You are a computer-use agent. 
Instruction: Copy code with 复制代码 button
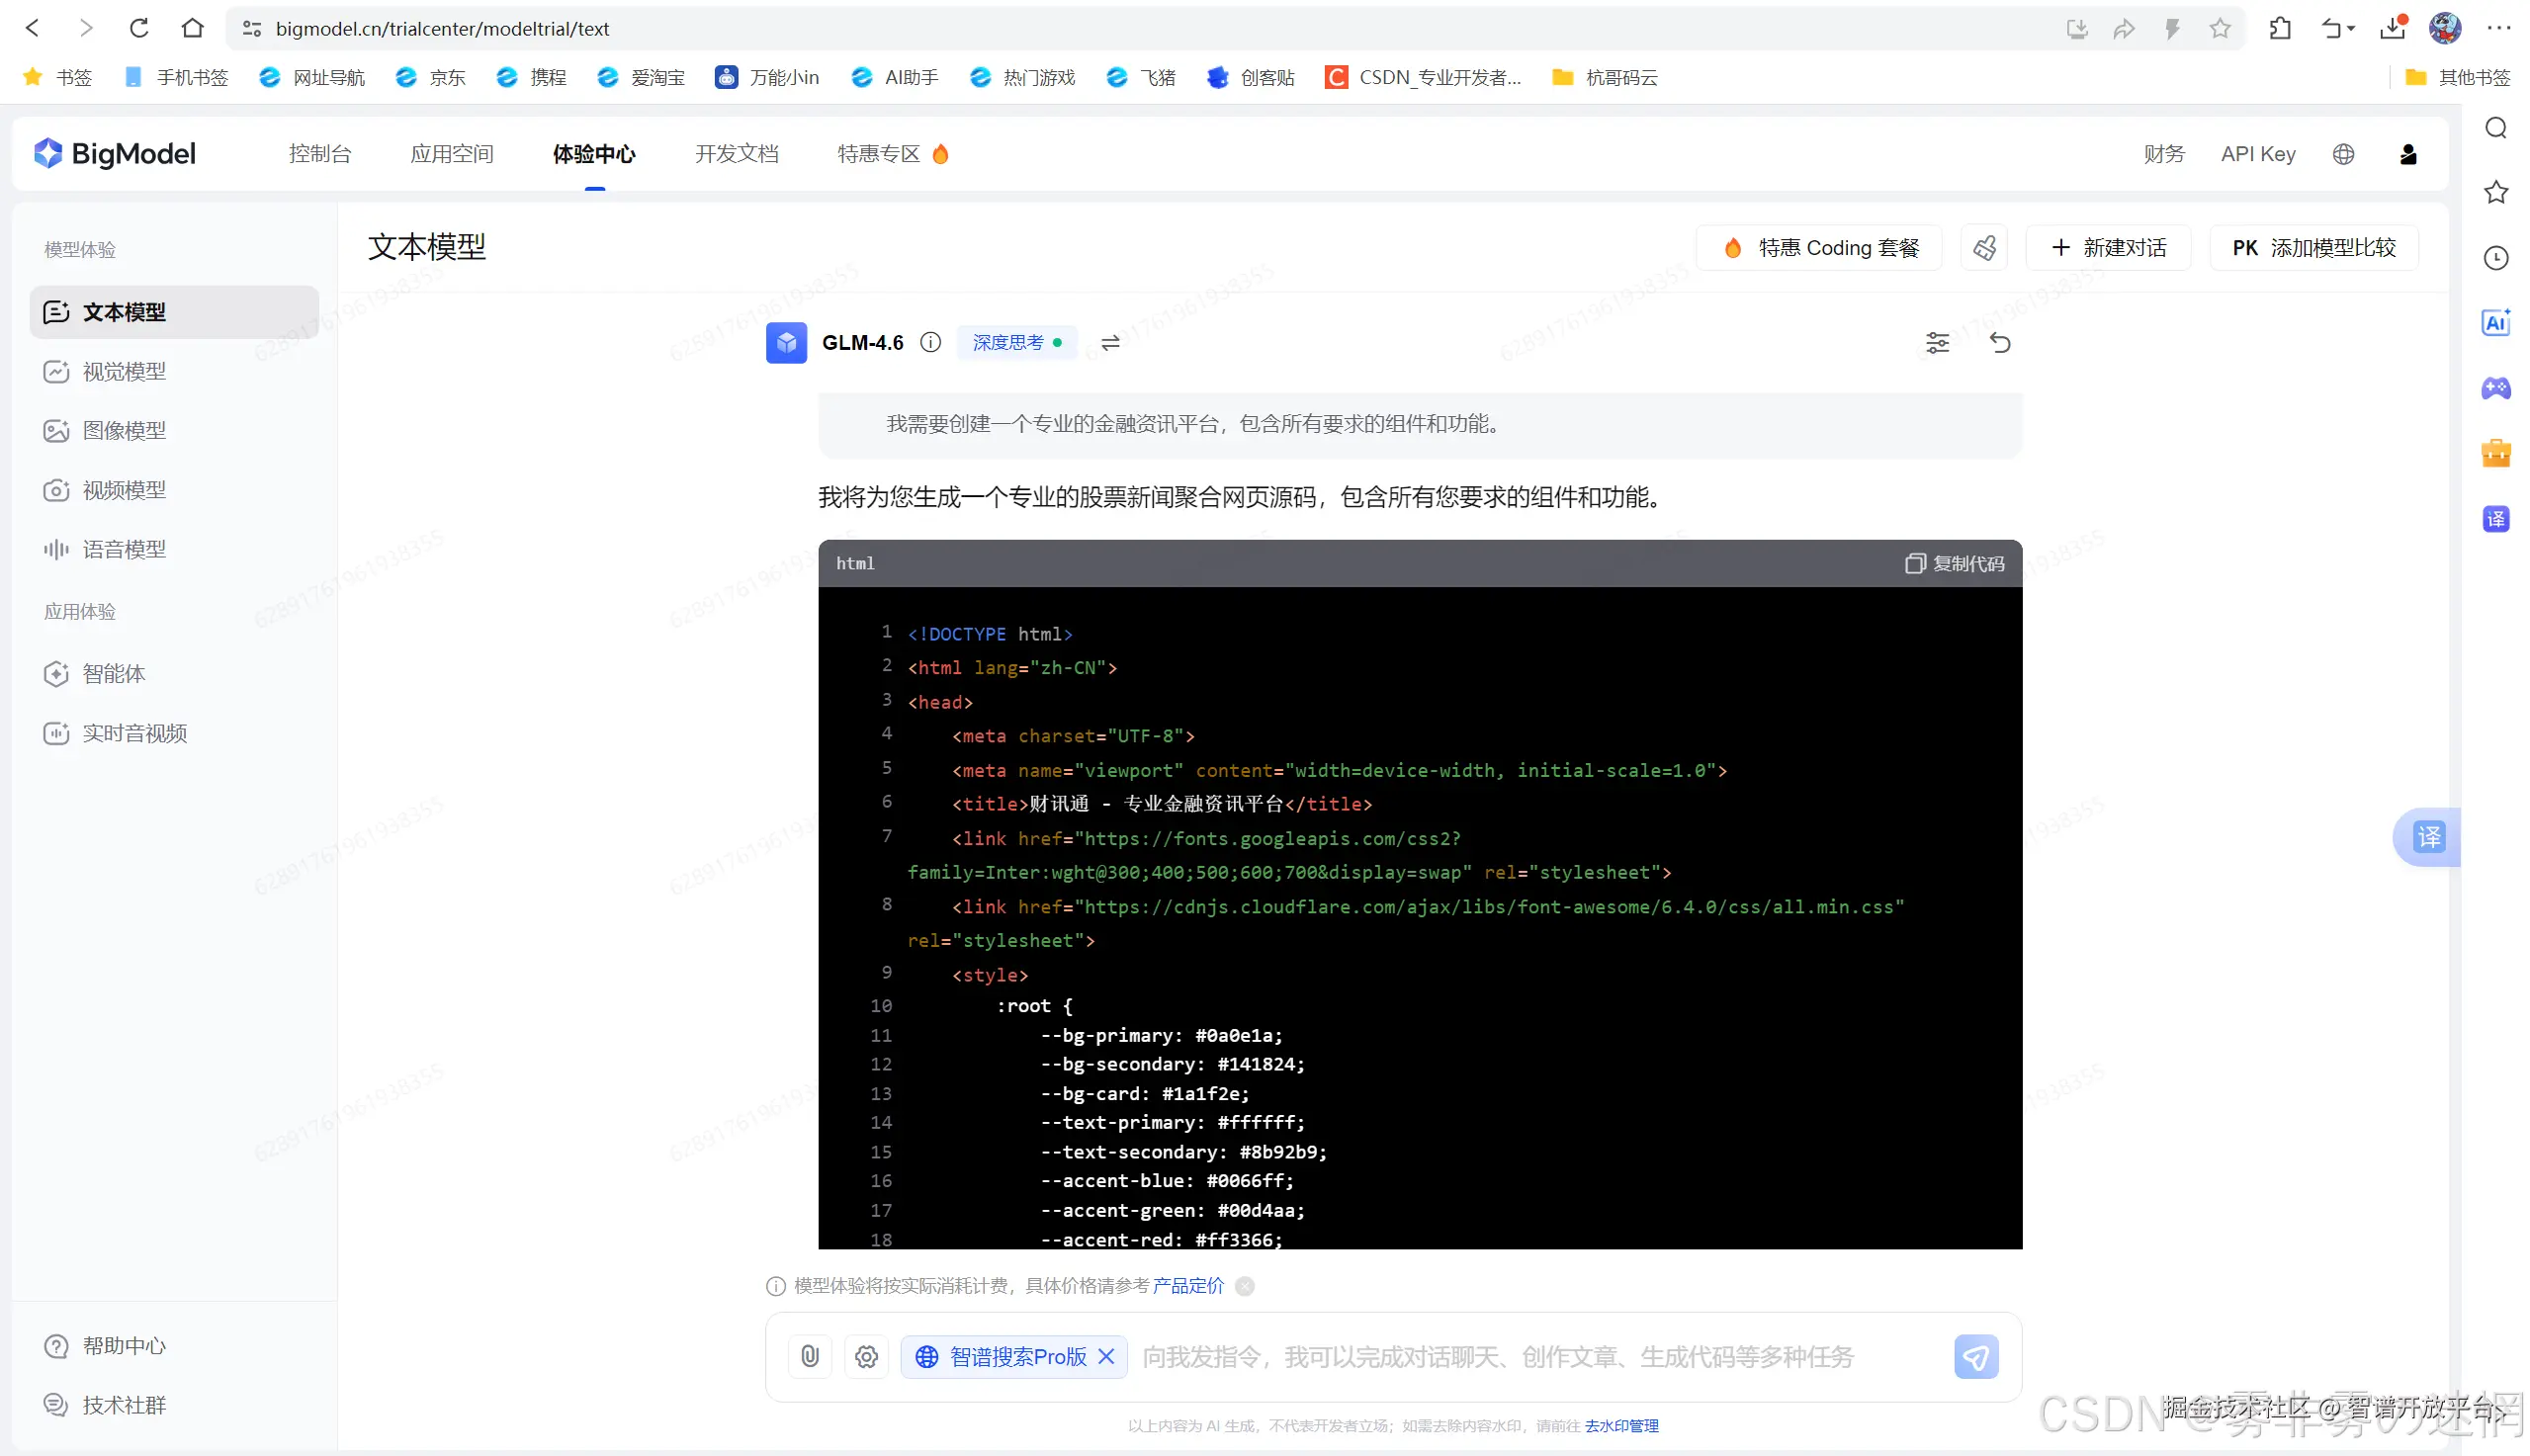1954,564
